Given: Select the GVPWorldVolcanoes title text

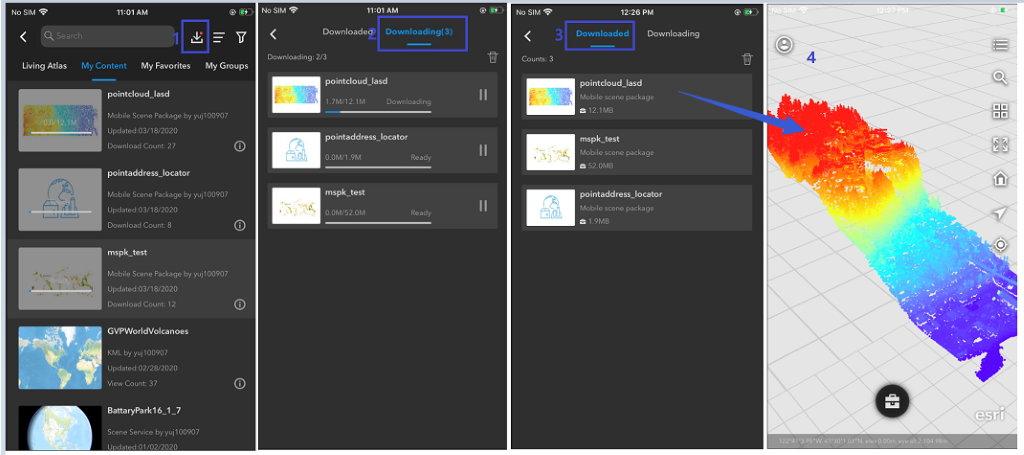Looking at the screenshot, I should coord(148,331).
